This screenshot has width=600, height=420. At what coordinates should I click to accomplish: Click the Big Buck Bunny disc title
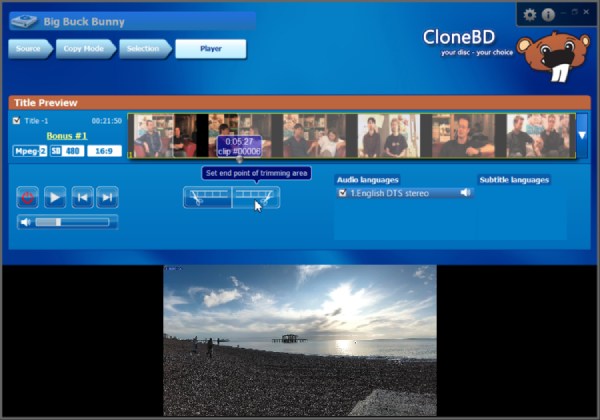(84, 22)
